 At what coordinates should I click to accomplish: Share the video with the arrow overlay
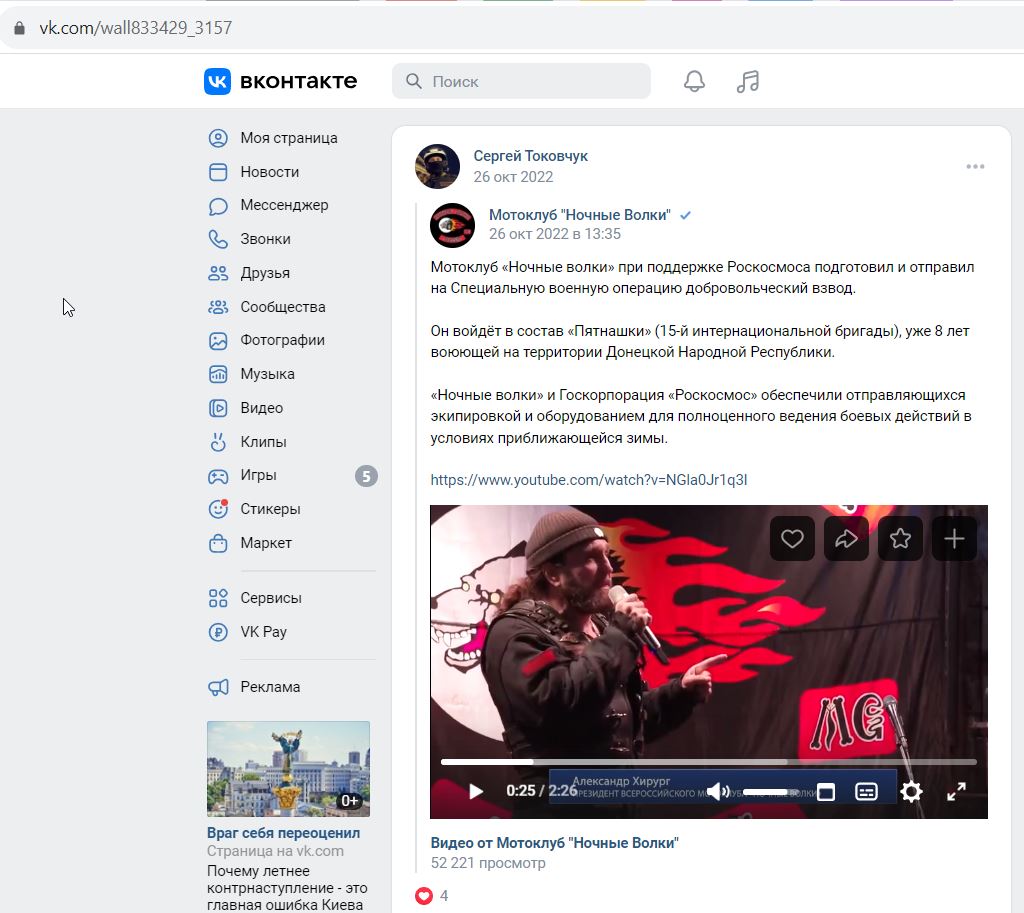pyautogui.click(x=846, y=539)
